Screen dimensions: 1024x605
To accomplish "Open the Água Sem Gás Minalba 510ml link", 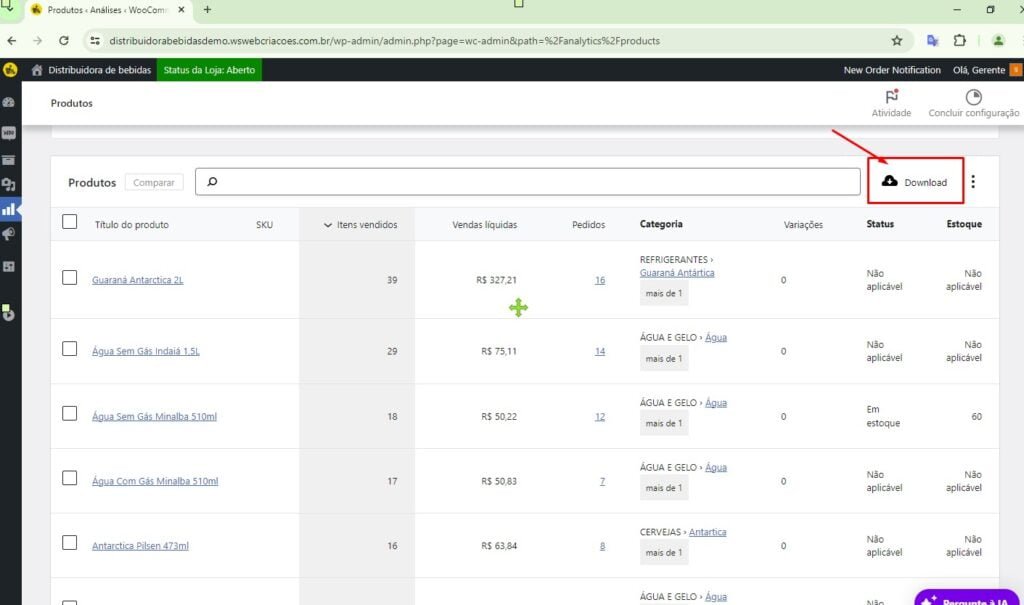I will 154,416.
